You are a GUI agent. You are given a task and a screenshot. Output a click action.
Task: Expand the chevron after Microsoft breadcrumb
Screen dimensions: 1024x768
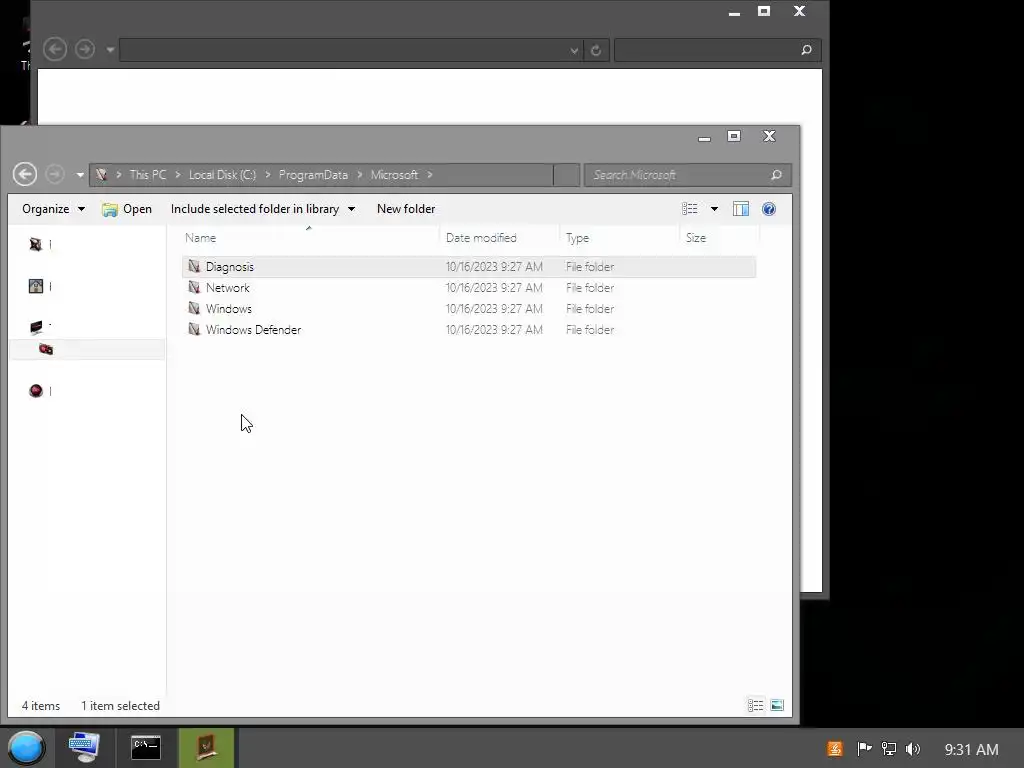[430, 175]
